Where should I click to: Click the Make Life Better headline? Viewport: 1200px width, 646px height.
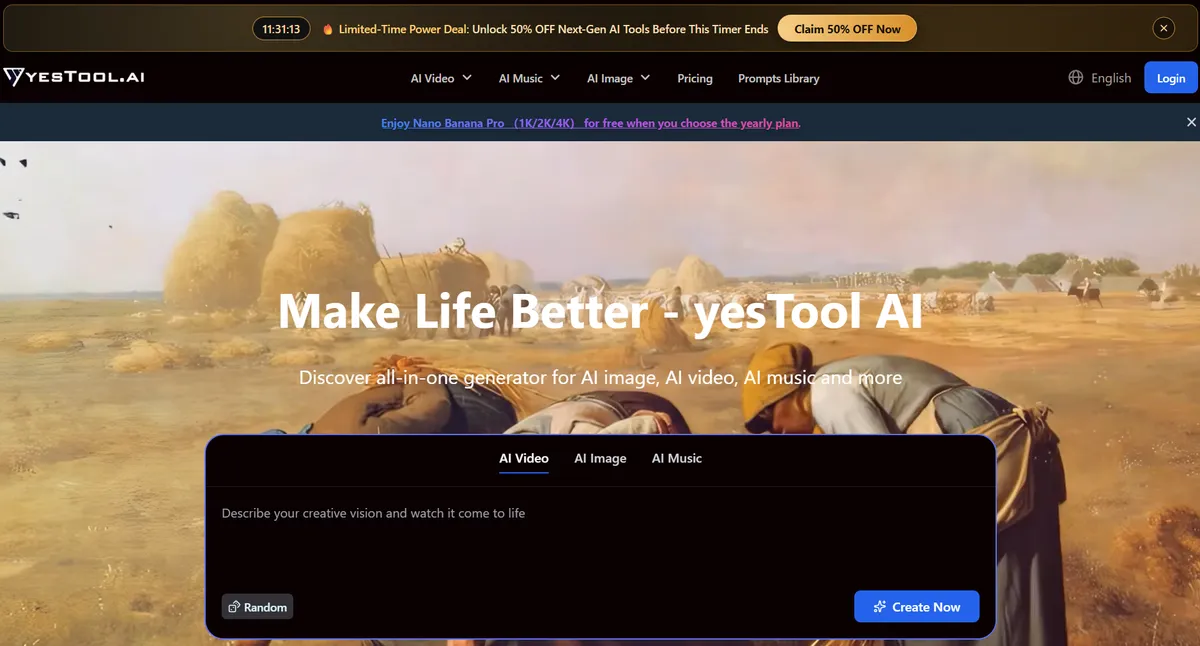(x=600, y=310)
